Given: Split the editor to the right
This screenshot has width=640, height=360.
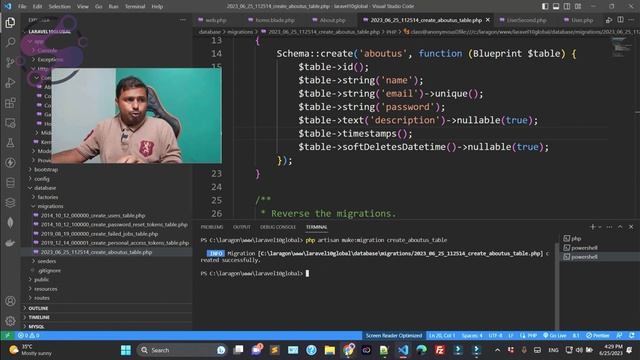Looking at the screenshot, I should (620, 20).
